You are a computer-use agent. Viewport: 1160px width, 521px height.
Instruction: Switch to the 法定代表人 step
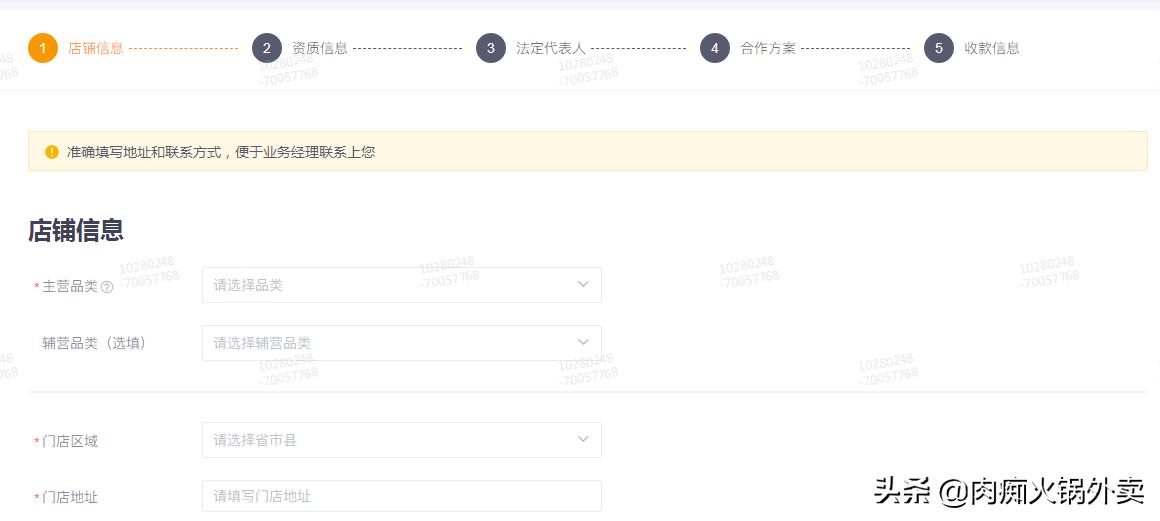coord(551,48)
